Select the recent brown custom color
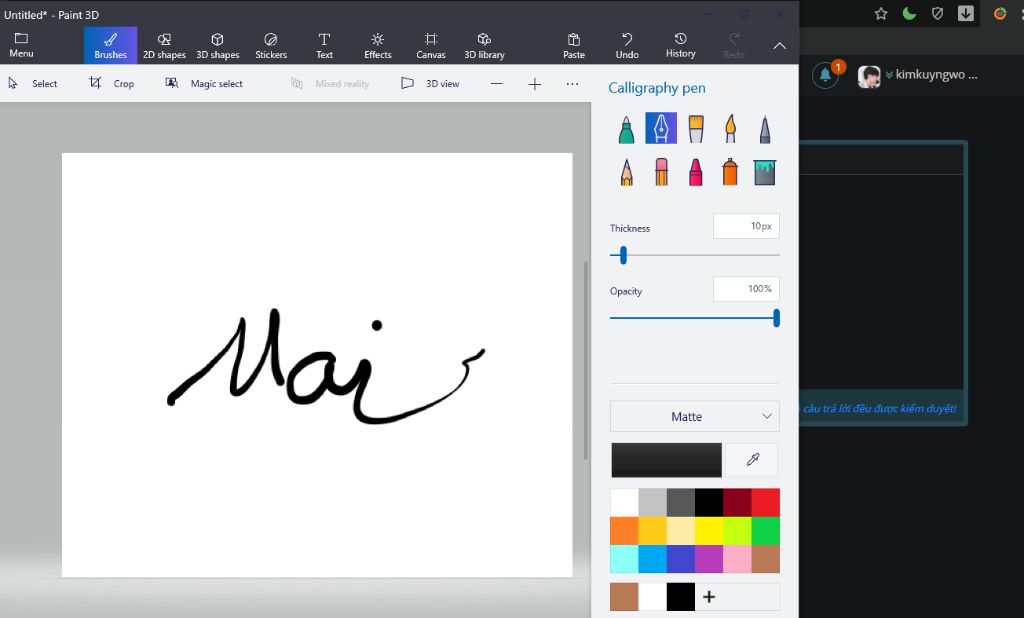The width and height of the screenshot is (1024, 618). tap(624, 596)
